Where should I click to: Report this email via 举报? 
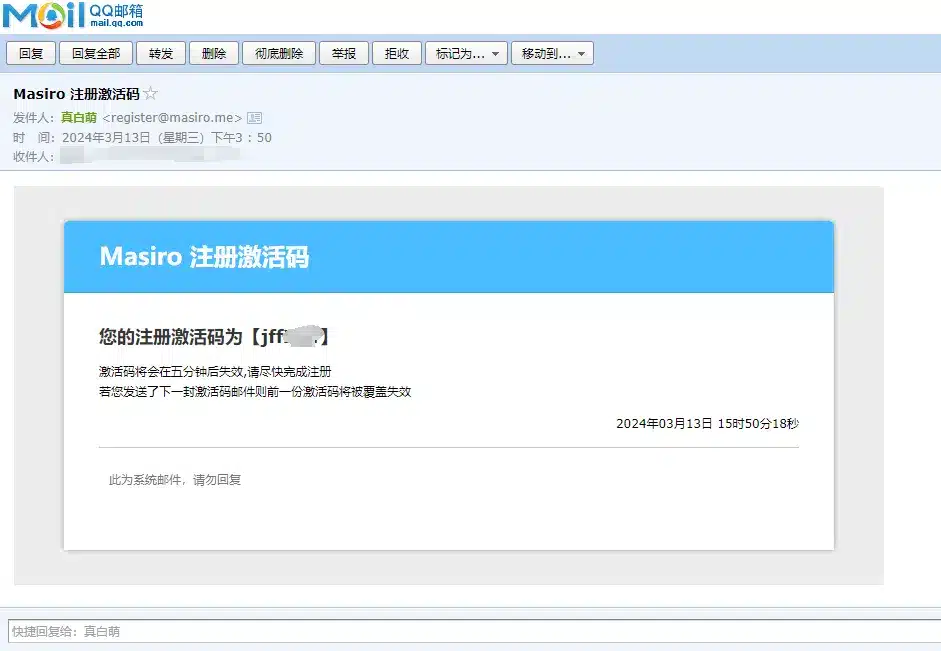coord(344,54)
